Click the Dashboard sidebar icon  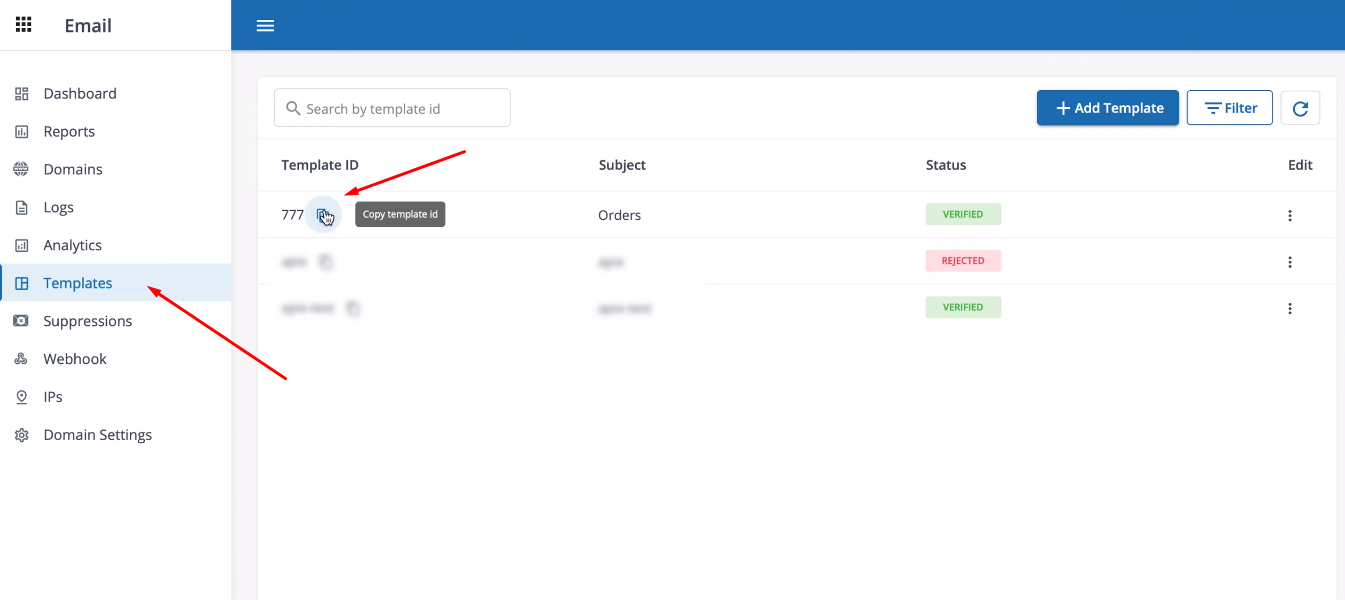coord(22,94)
